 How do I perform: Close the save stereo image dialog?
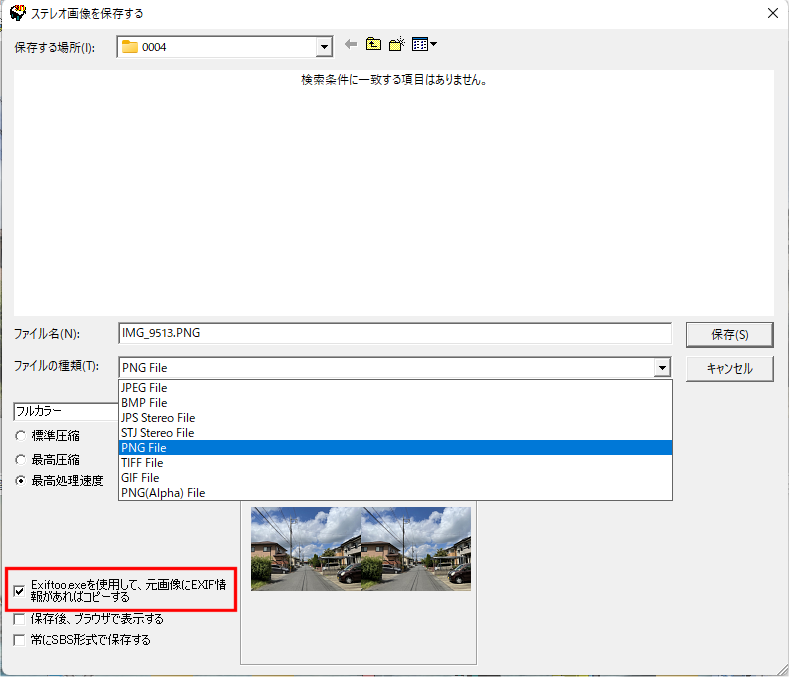pos(773,13)
